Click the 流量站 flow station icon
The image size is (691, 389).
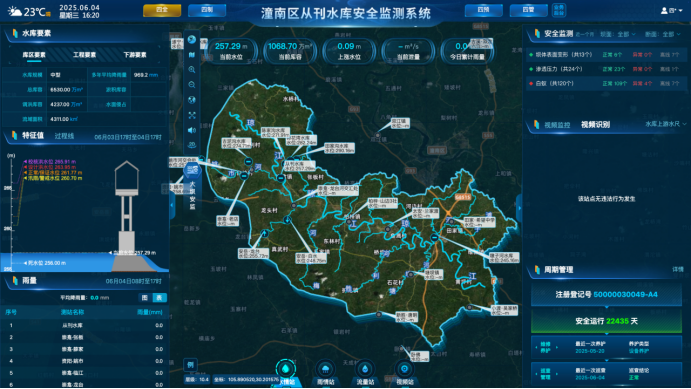tap(365, 369)
